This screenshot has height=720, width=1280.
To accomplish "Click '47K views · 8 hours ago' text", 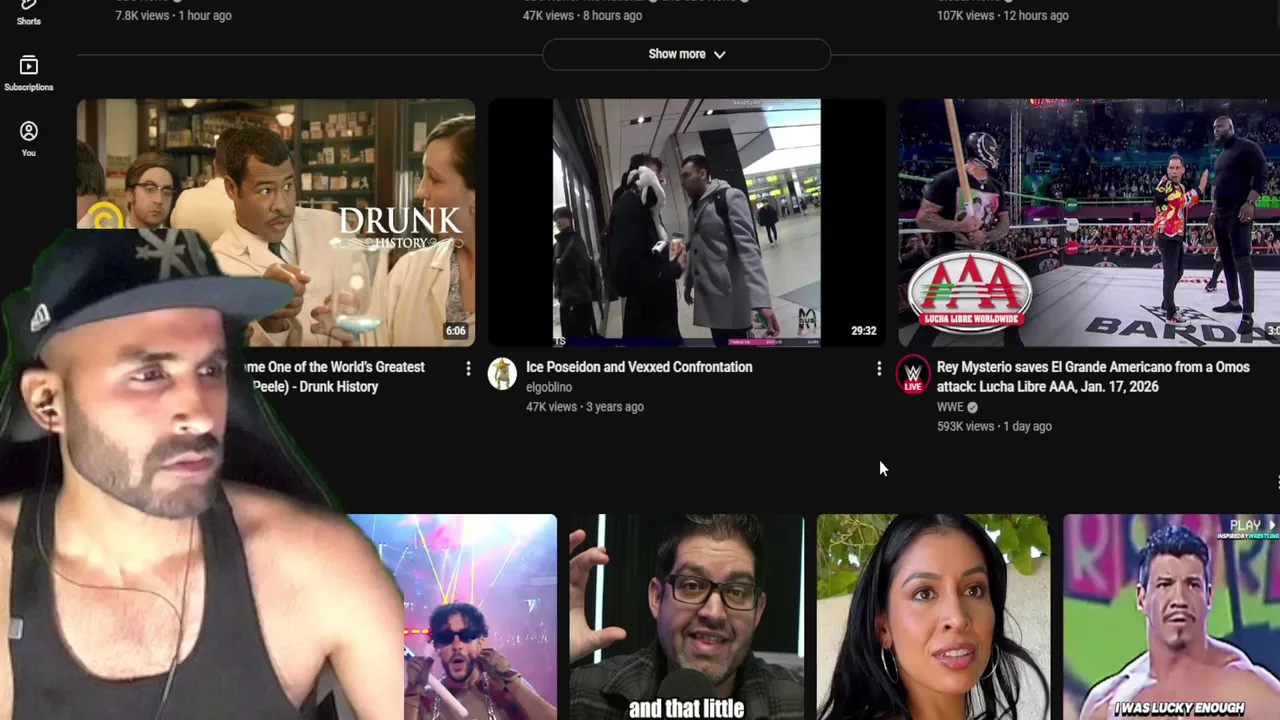I will [x=583, y=15].
